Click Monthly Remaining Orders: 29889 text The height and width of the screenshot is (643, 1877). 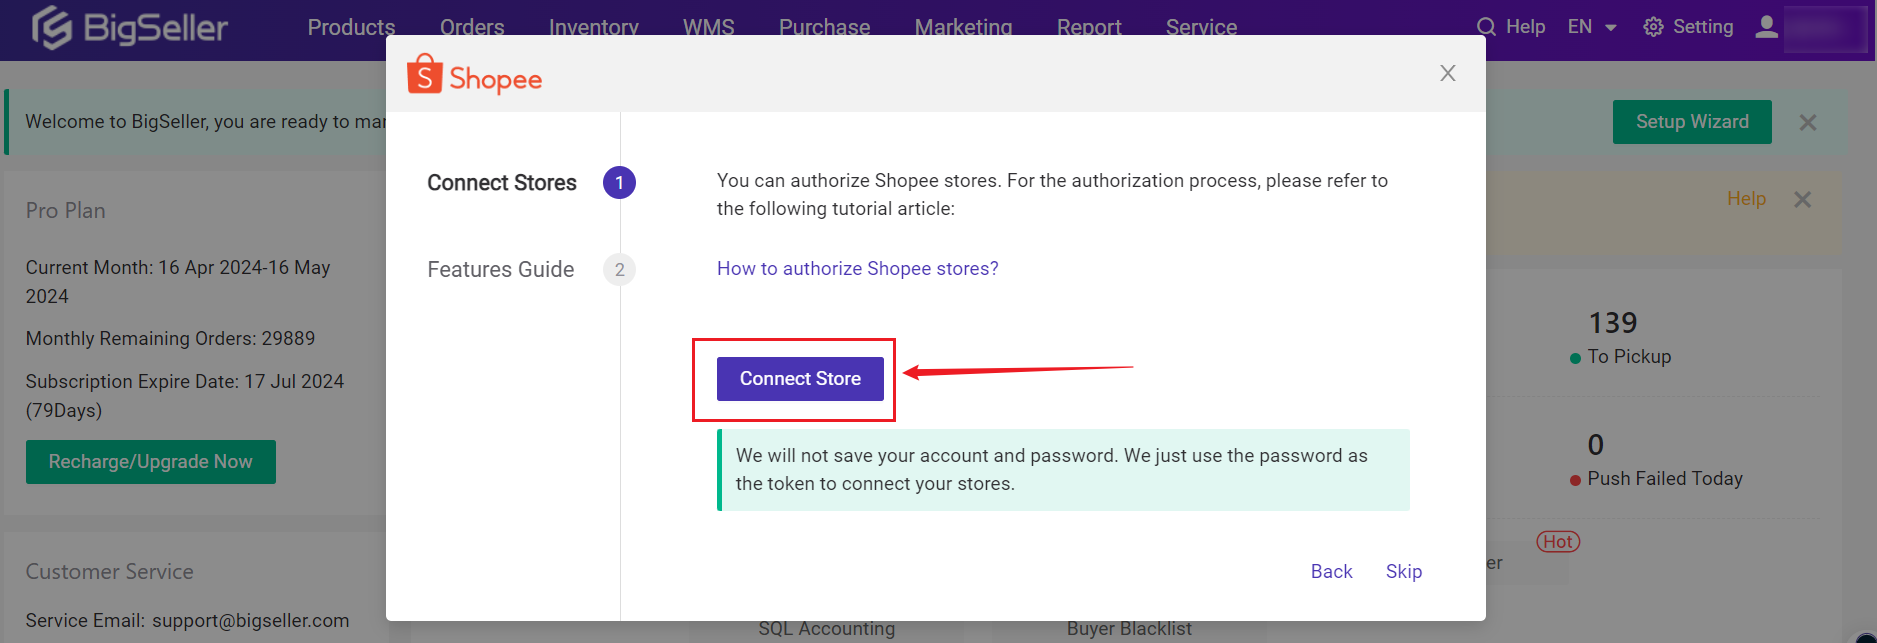point(170,339)
